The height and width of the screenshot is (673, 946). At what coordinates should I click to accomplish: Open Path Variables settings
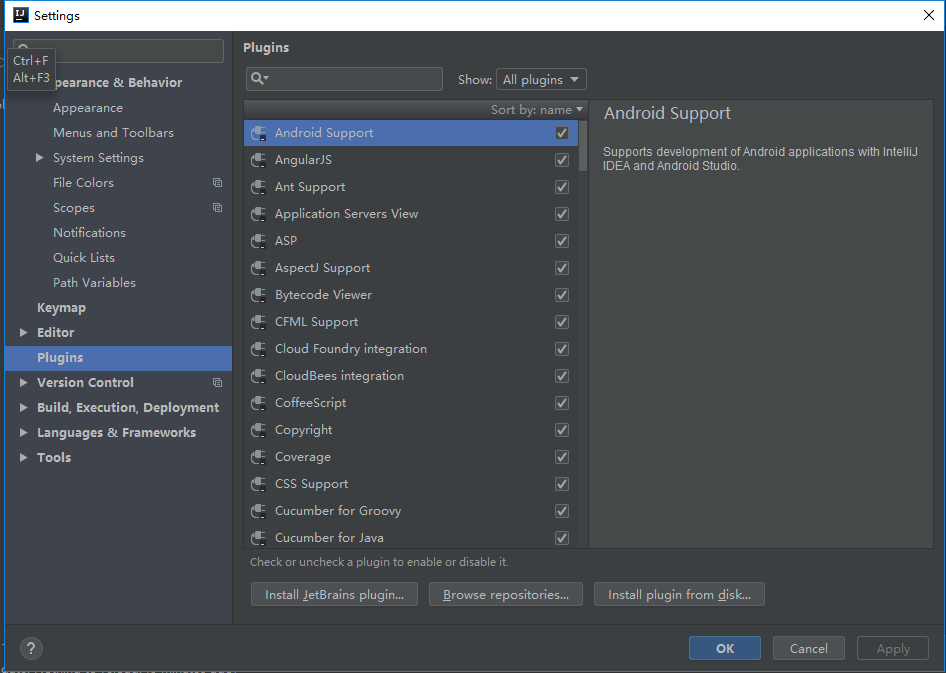(x=94, y=283)
